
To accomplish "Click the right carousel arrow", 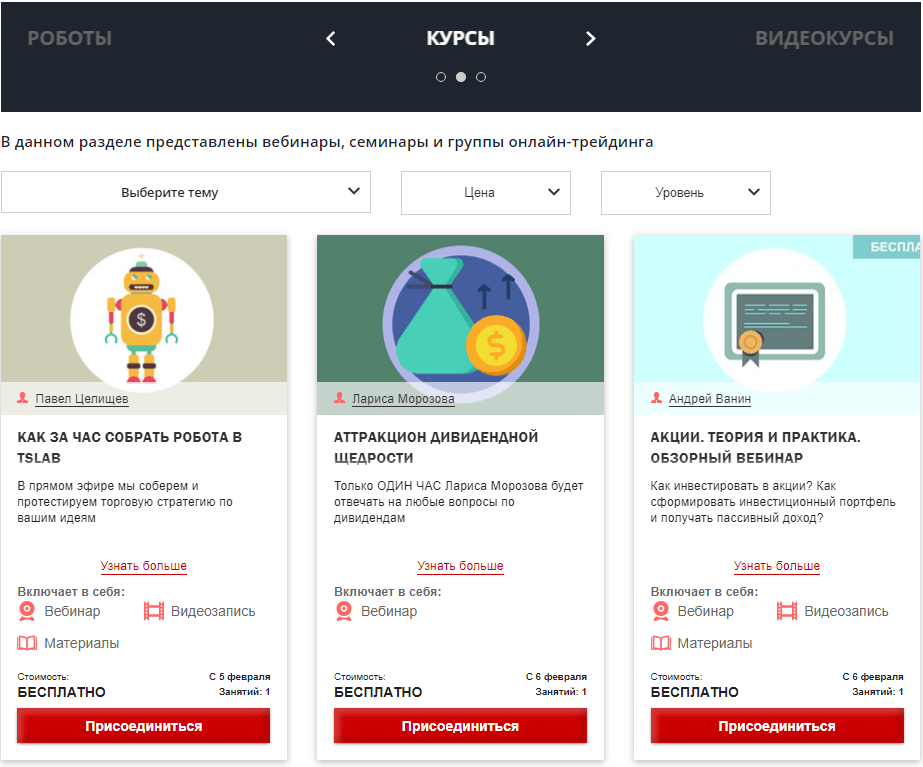I will 590,38.
